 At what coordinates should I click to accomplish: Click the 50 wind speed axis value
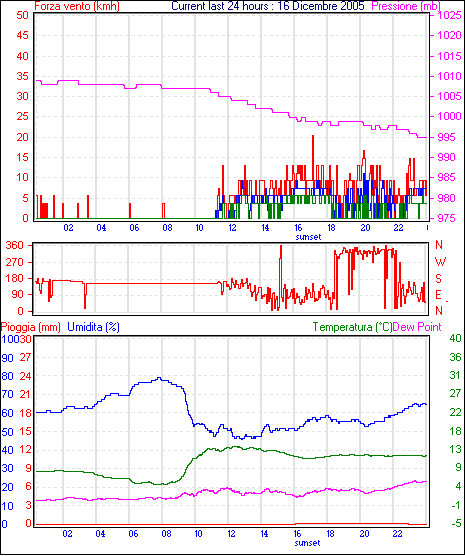(x=22, y=15)
